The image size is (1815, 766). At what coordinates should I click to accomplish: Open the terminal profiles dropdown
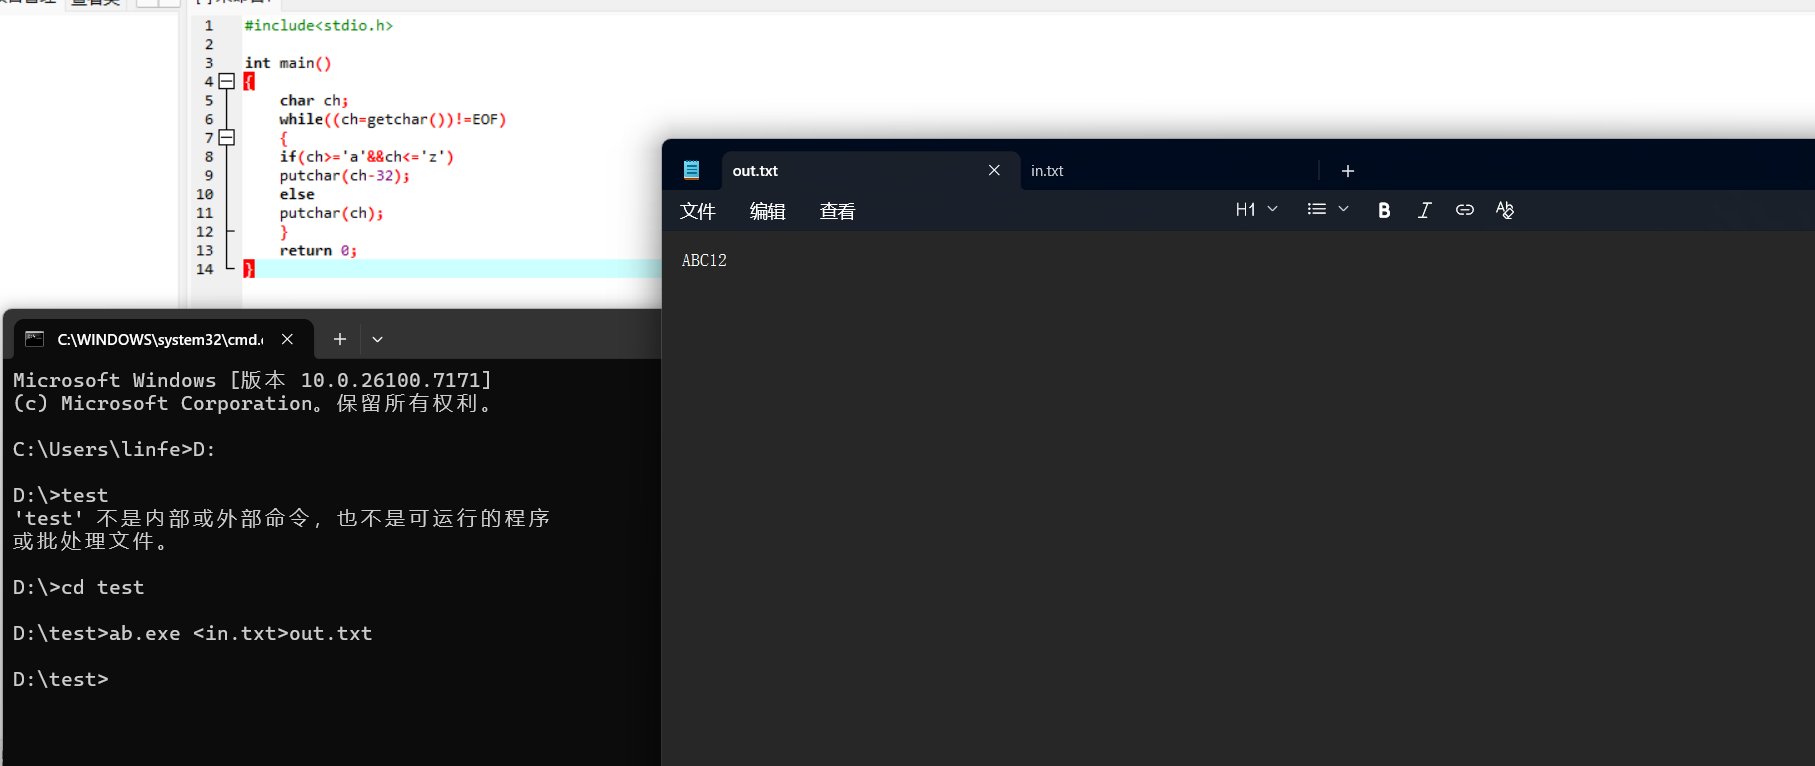(377, 339)
